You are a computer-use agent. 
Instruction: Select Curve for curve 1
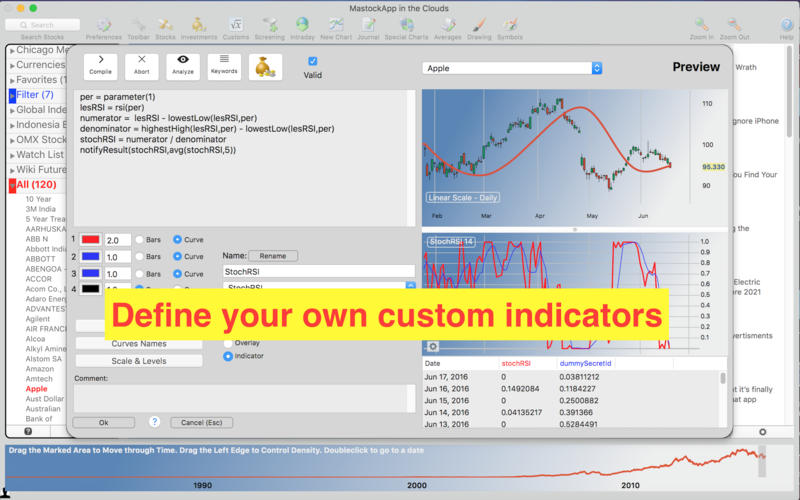[177, 239]
